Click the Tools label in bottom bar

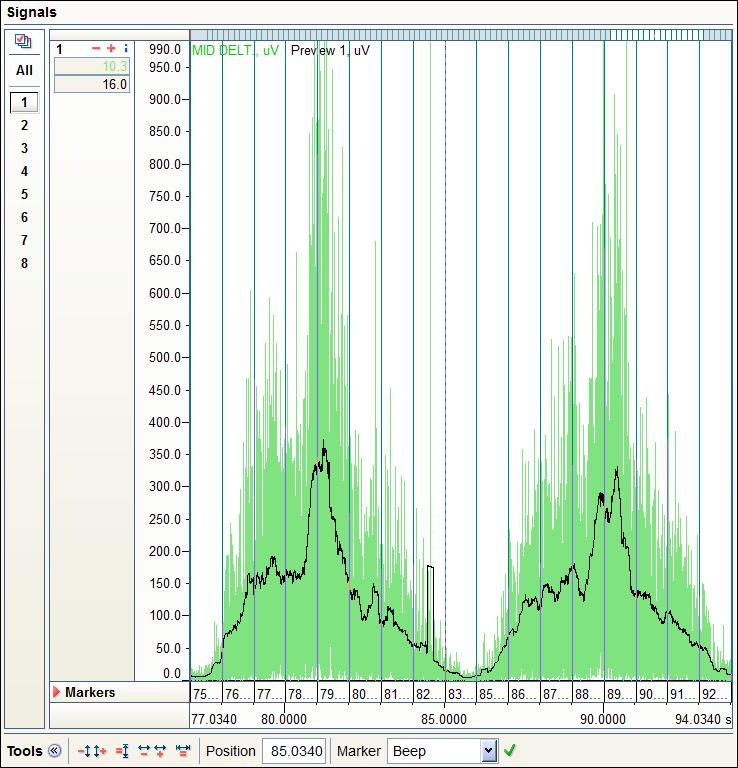pos(24,750)
